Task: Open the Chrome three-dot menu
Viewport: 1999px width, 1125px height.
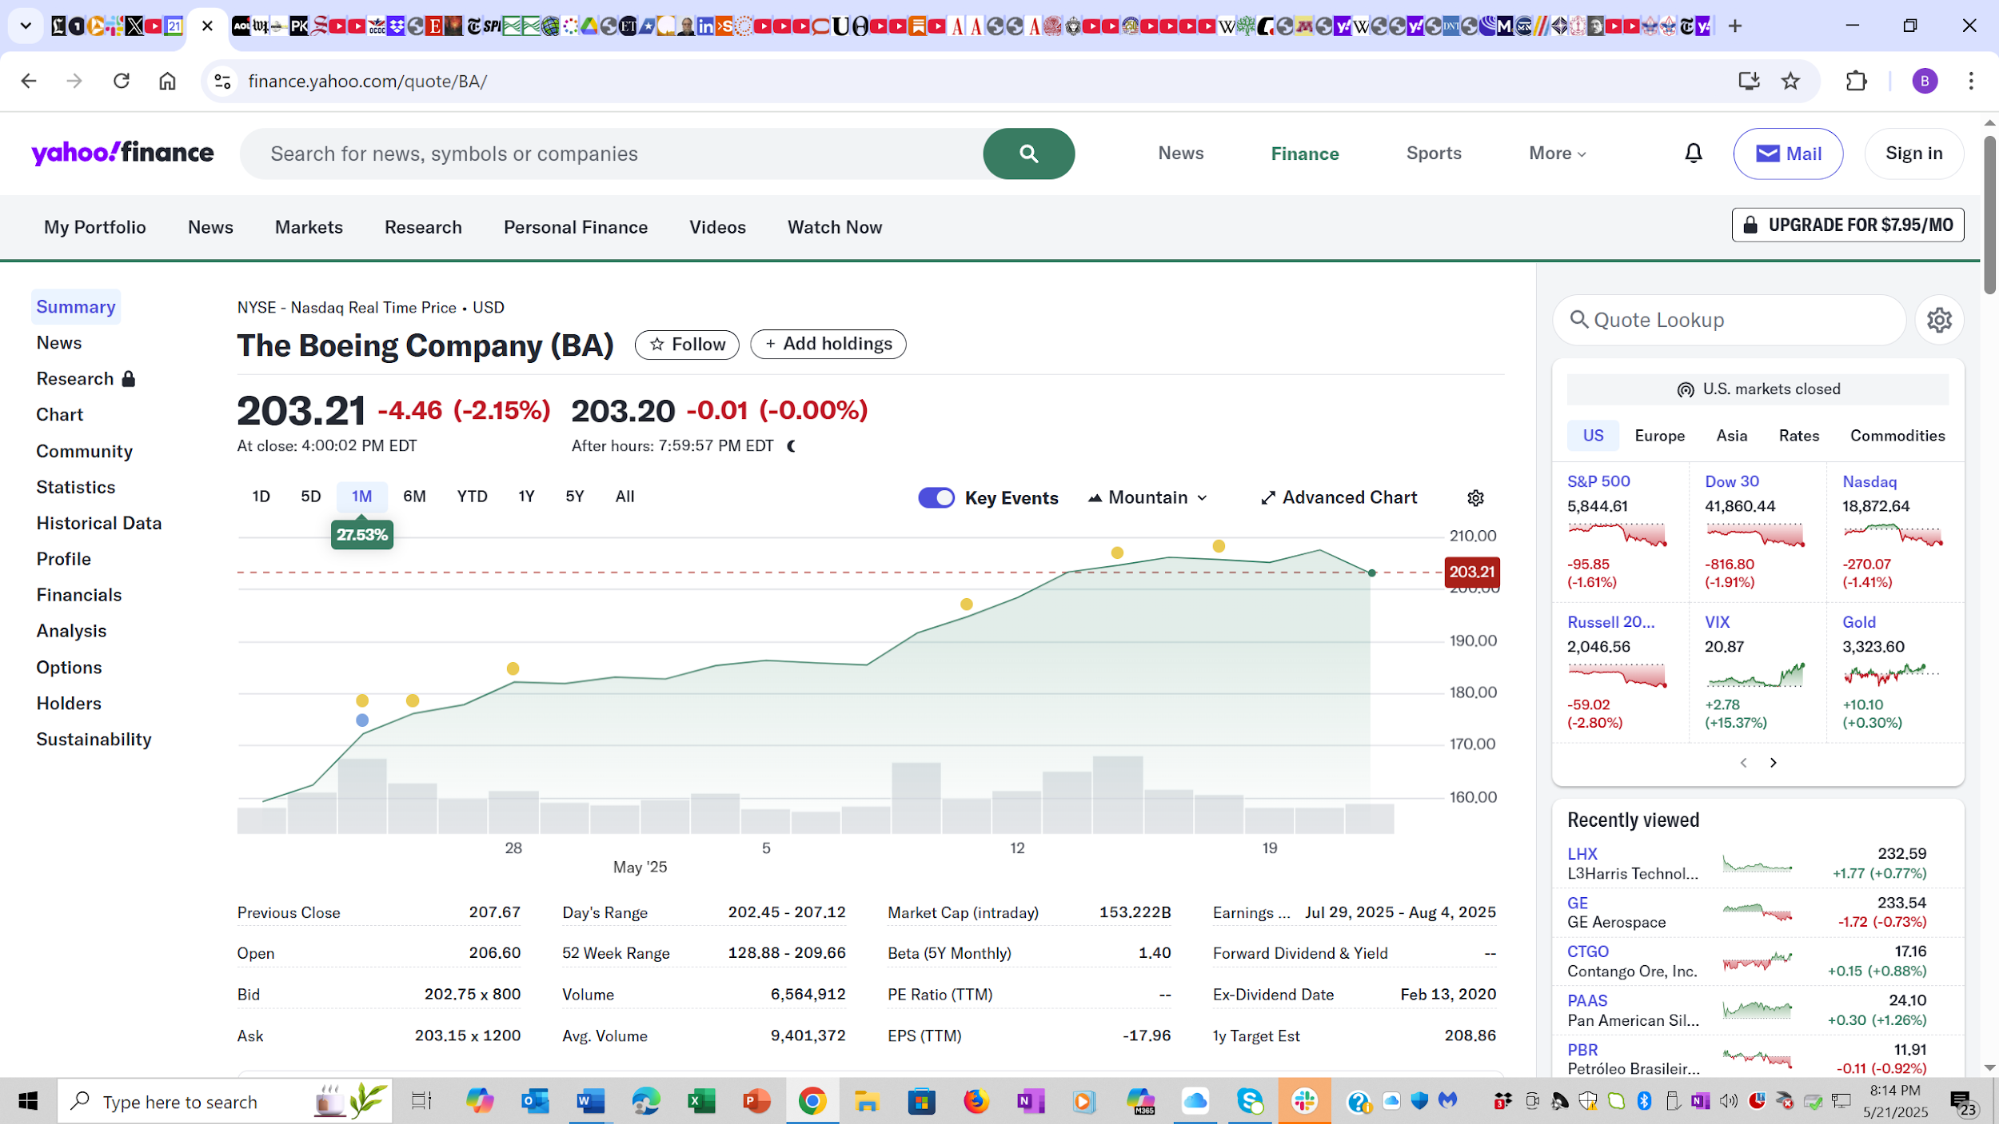Action: tap(1970, 81)
